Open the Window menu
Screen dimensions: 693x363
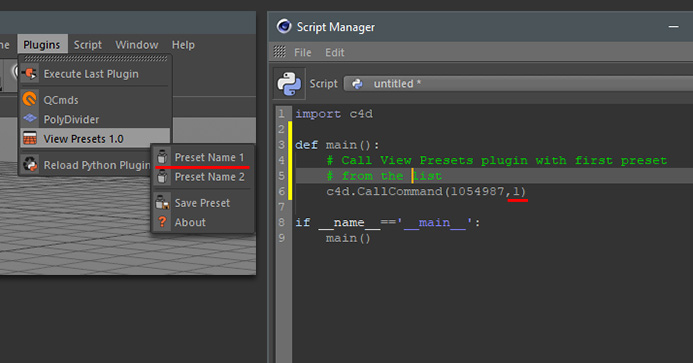click(137, 45)
